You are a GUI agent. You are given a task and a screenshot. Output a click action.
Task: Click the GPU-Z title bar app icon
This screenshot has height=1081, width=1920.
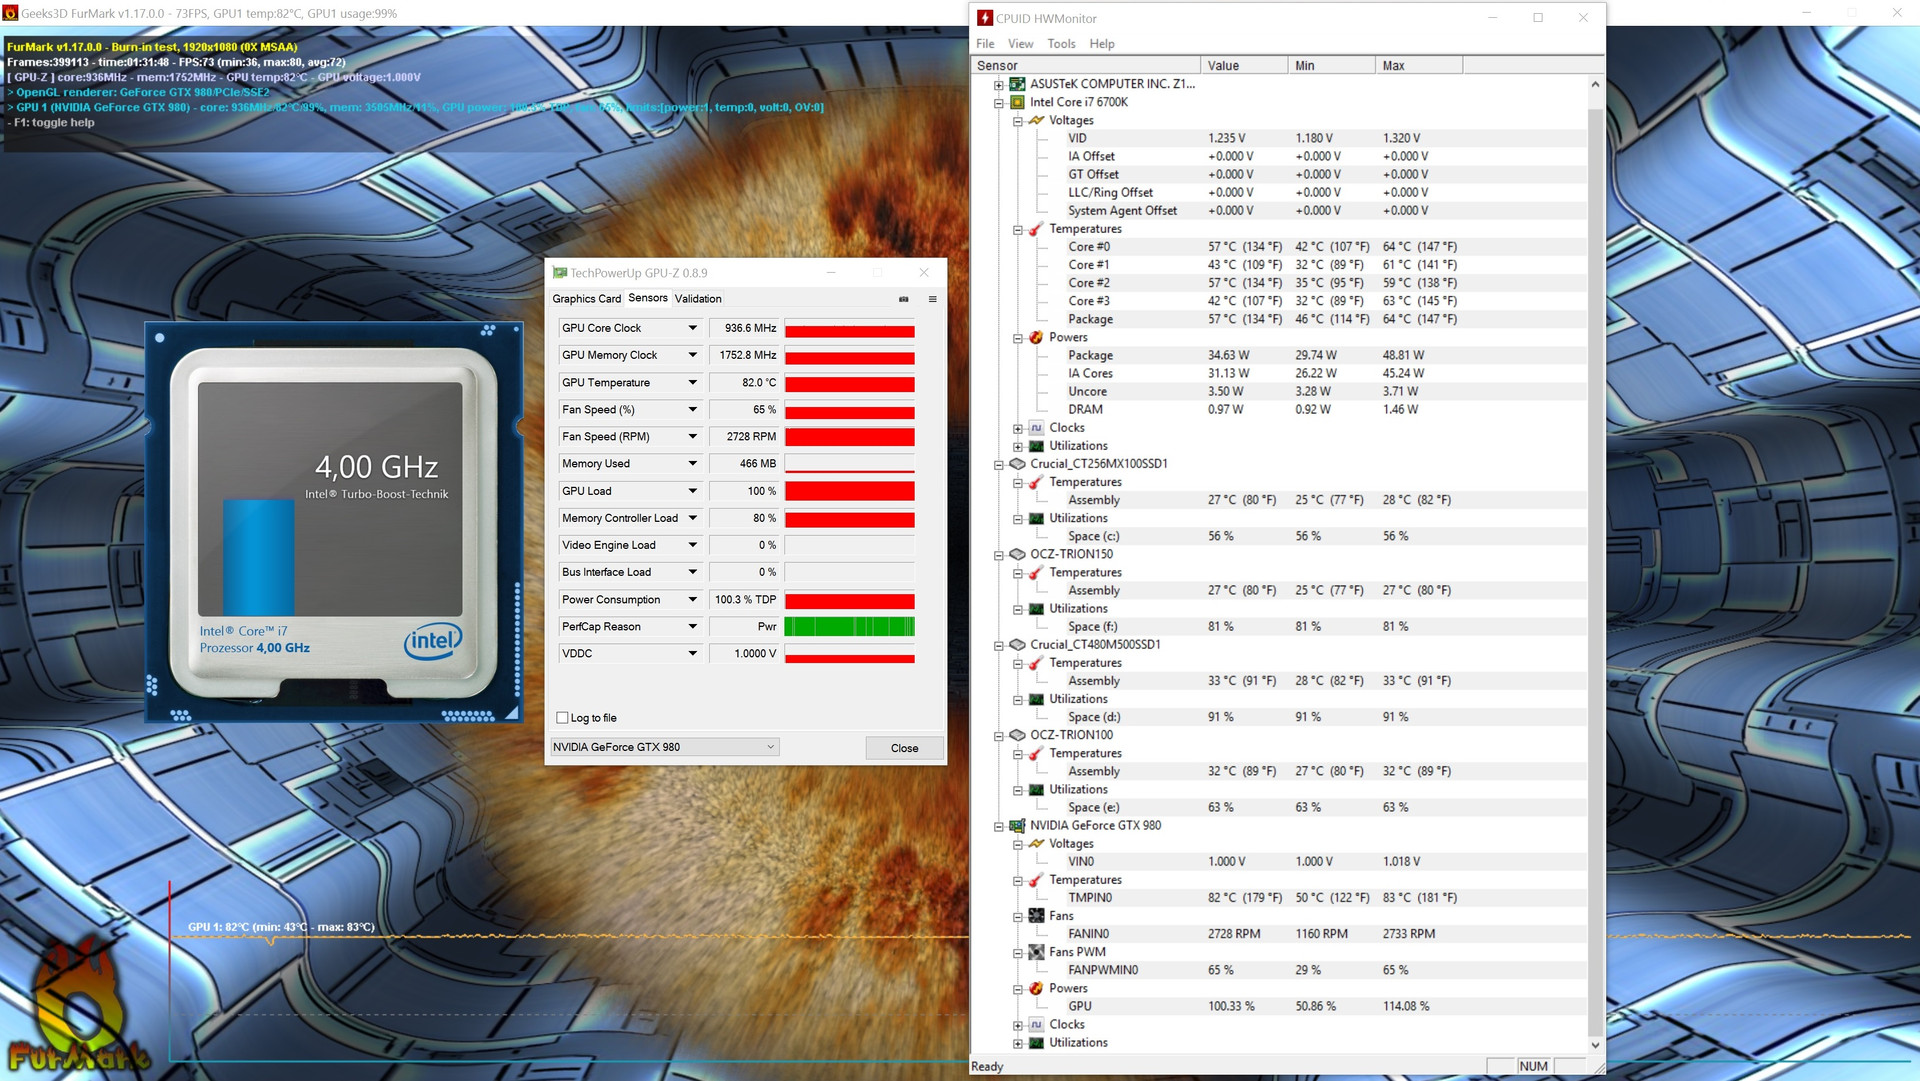tap(560, 273)
